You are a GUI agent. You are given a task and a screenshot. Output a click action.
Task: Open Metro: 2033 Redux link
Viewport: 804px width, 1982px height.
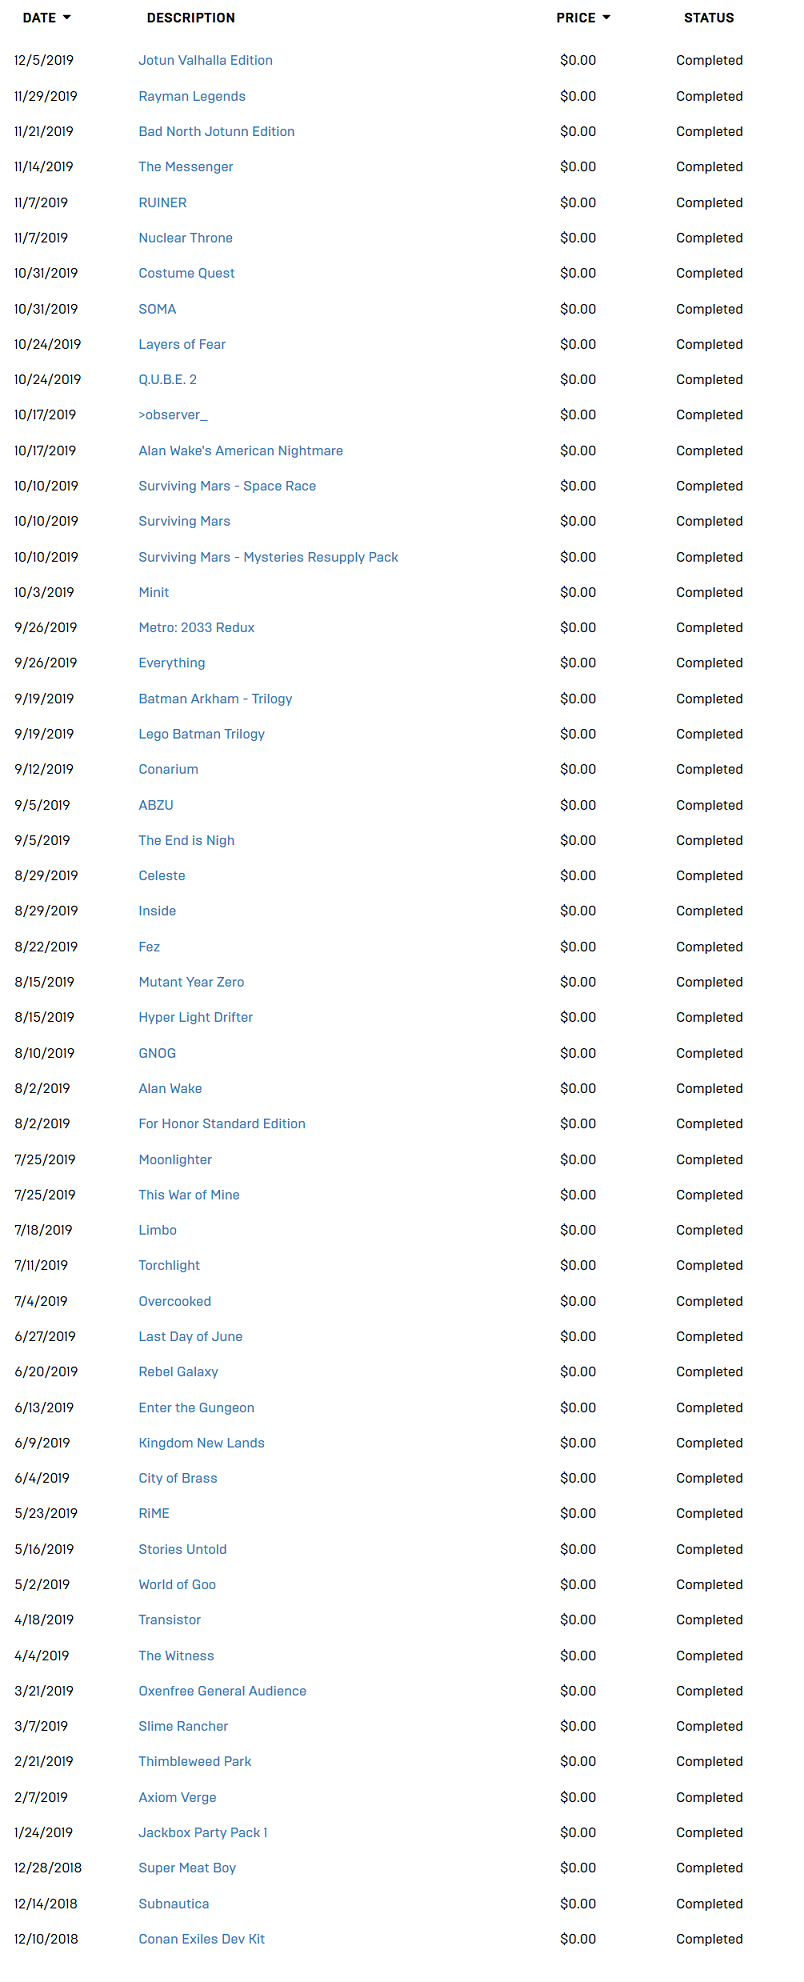[x=196, y=628]
